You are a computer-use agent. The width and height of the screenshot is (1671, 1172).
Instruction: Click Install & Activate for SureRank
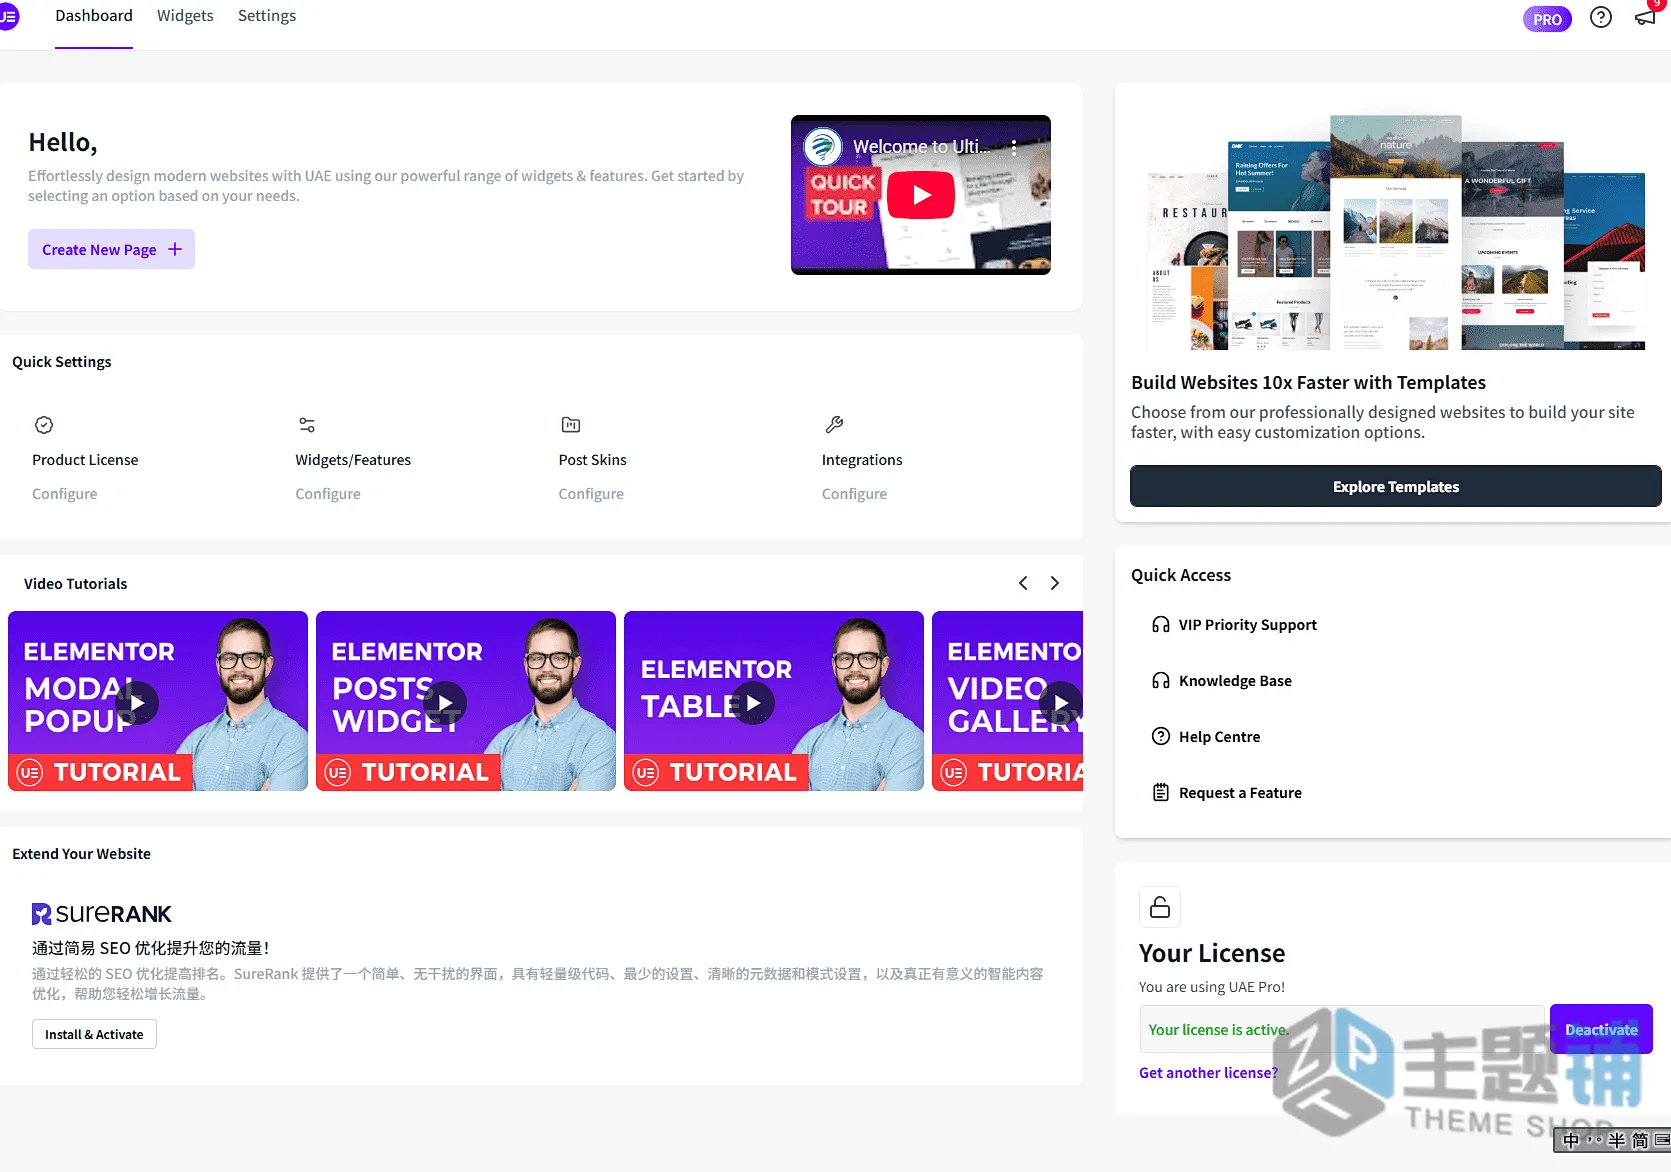pyautogui.click(x=94, y=1034)
